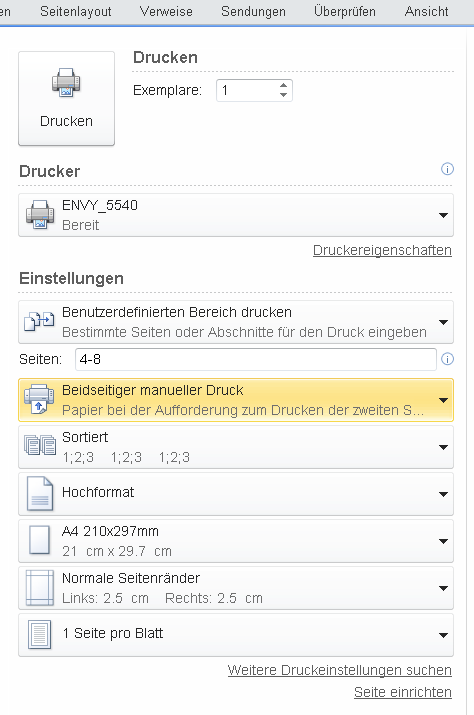Expand the 1 Seite pro Blatt dropdown

(x=443, y=635)
